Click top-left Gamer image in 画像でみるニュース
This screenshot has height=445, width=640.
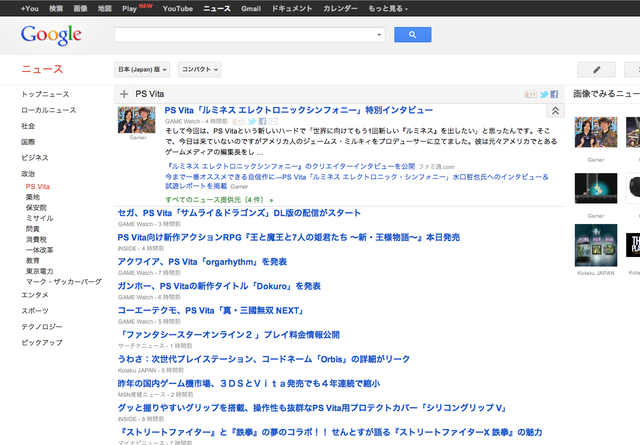coord(596,132)
